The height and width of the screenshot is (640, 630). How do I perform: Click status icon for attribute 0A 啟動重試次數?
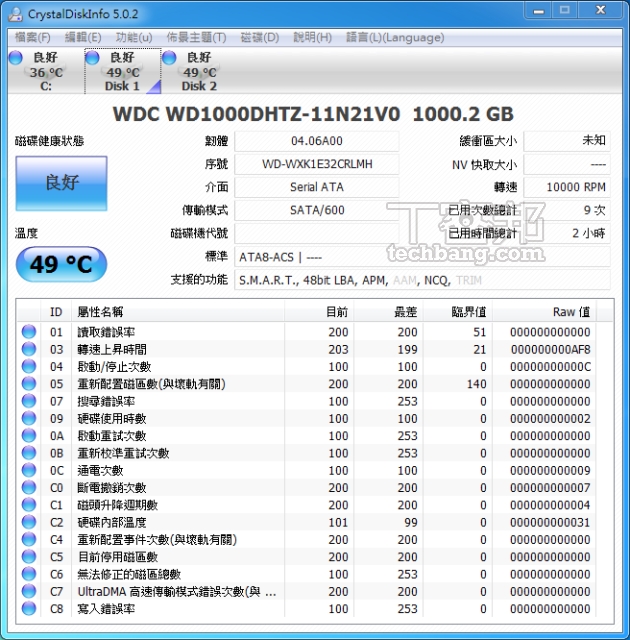tap(29, 436)
